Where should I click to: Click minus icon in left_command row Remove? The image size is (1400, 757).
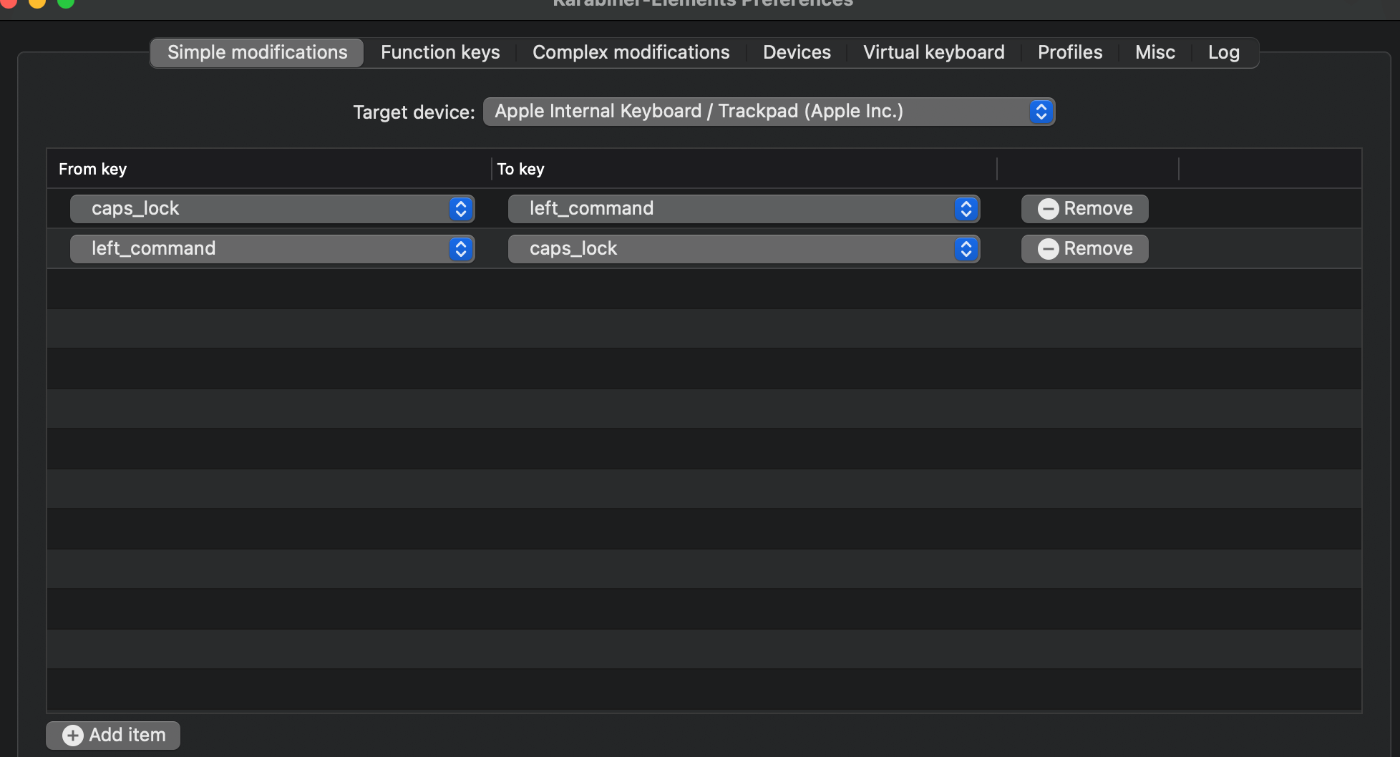(x=1048, y=249)
